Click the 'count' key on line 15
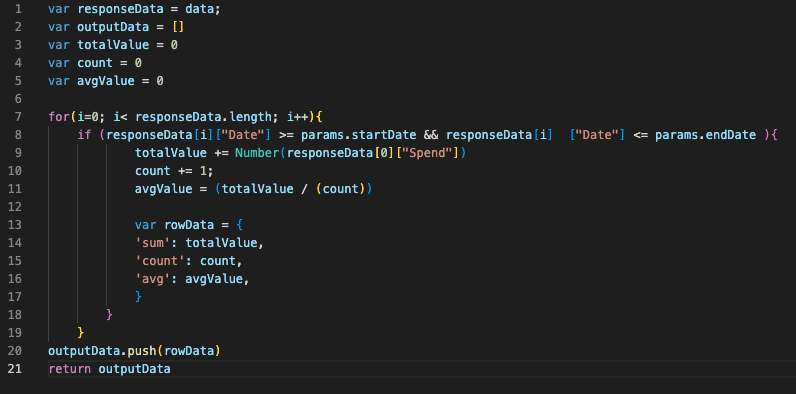Image resolution: width=796 pixels, height=394 pixels. [x=160, y=261]
